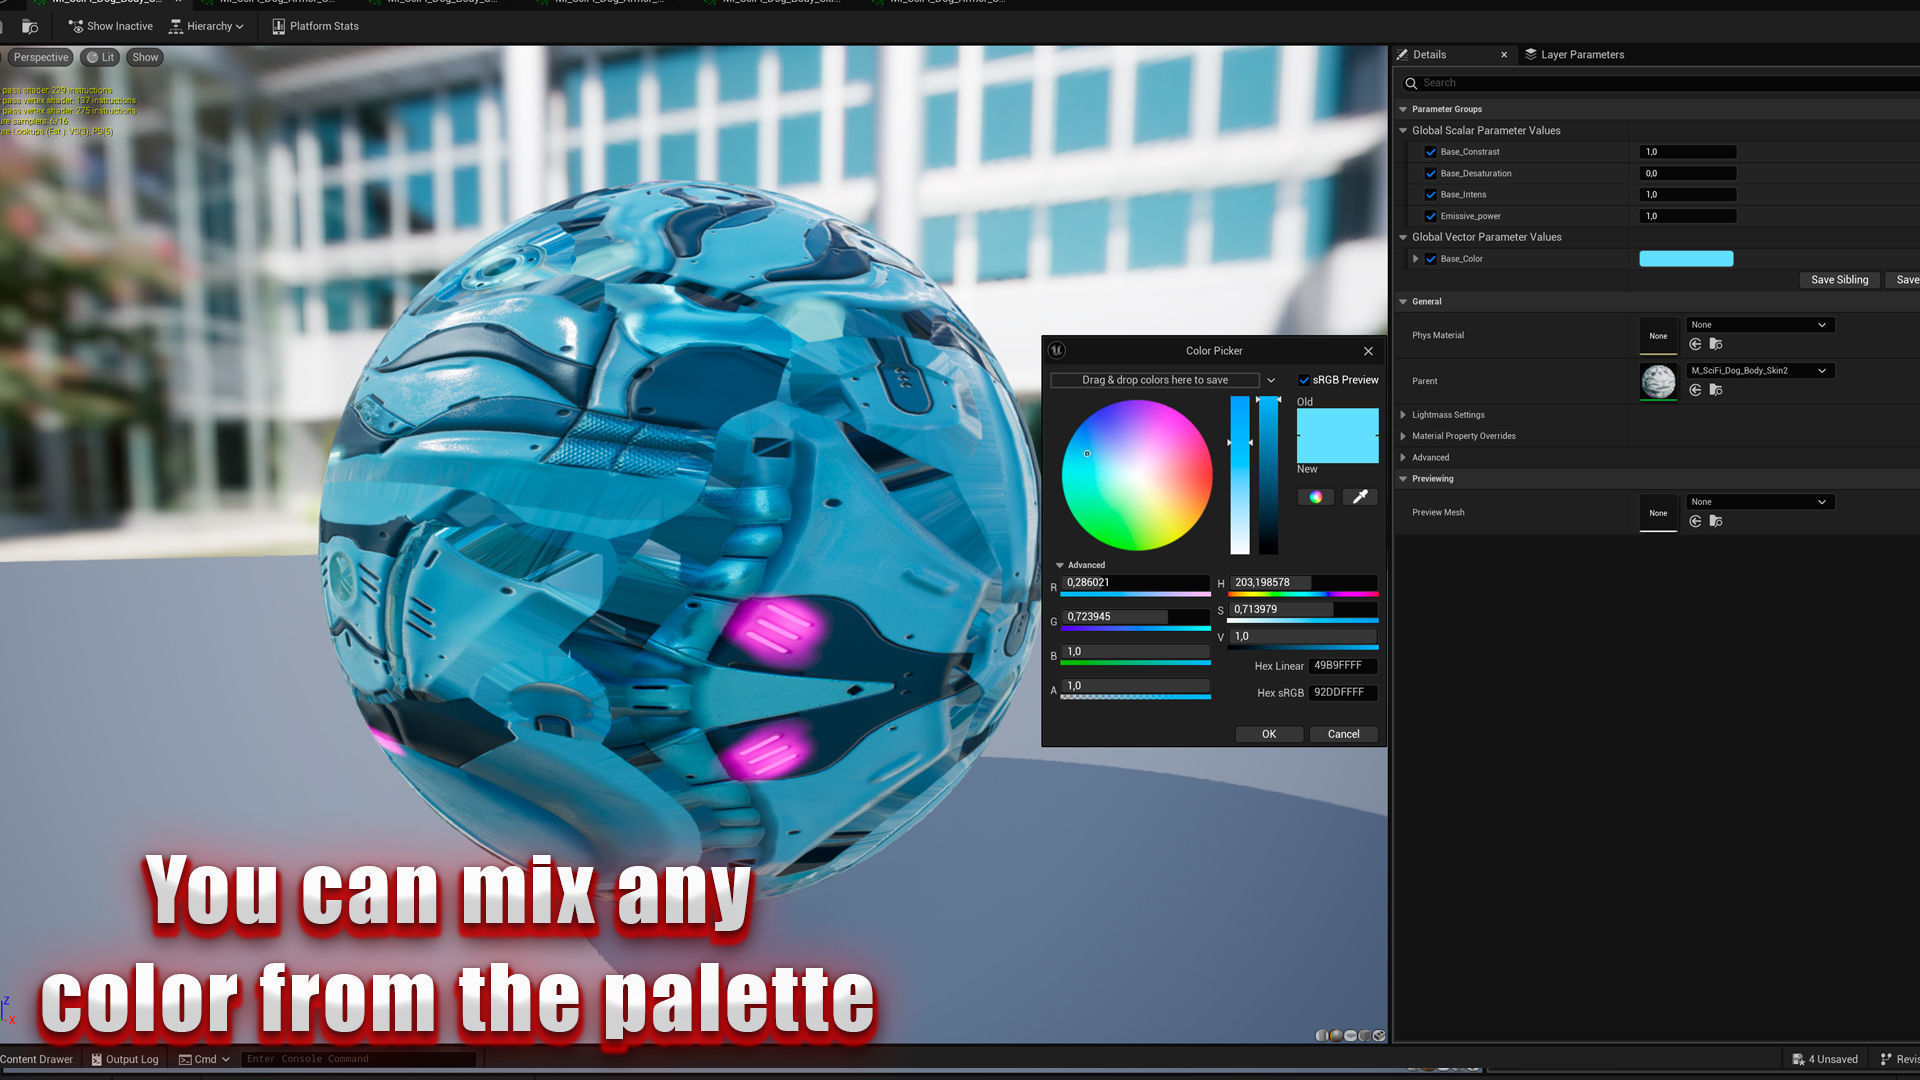Click the Base_Color cyan color swatch

click(x=1685, y=259)
